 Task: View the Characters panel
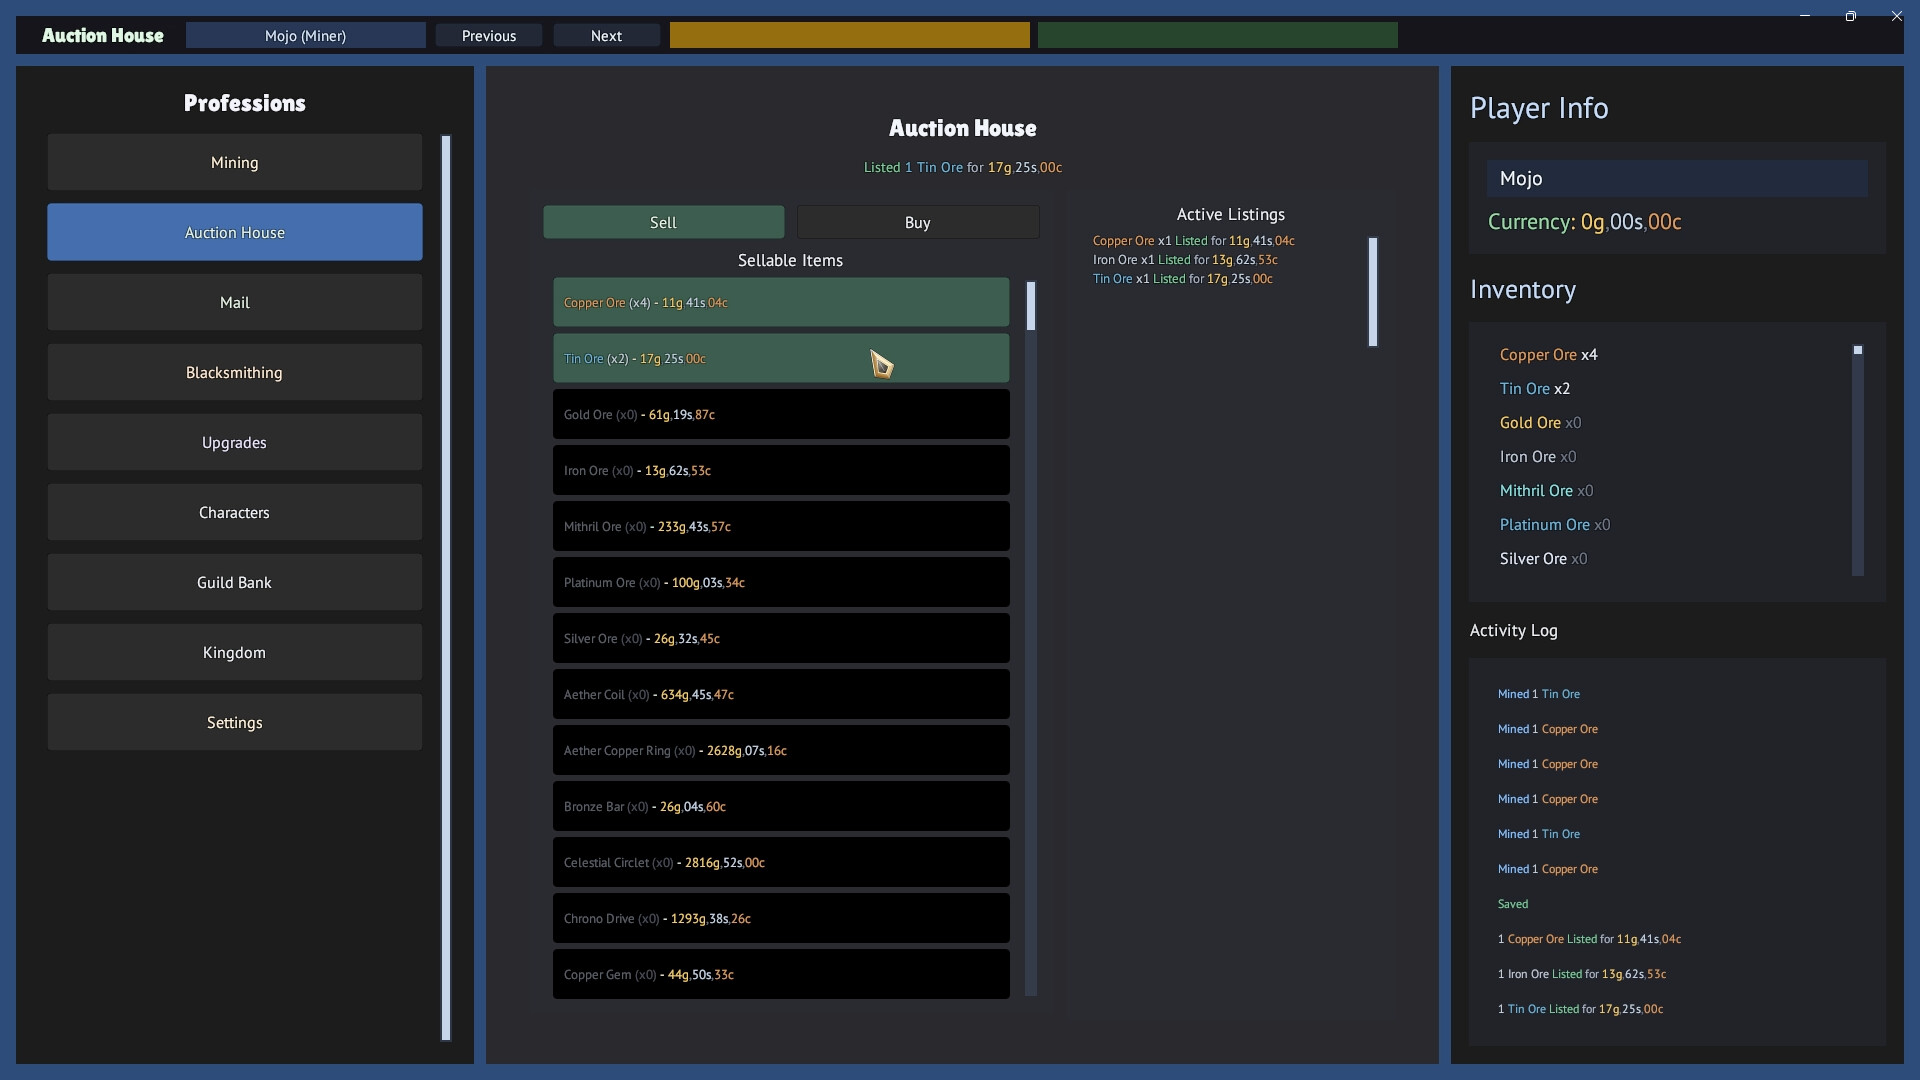tap(234, 512)
